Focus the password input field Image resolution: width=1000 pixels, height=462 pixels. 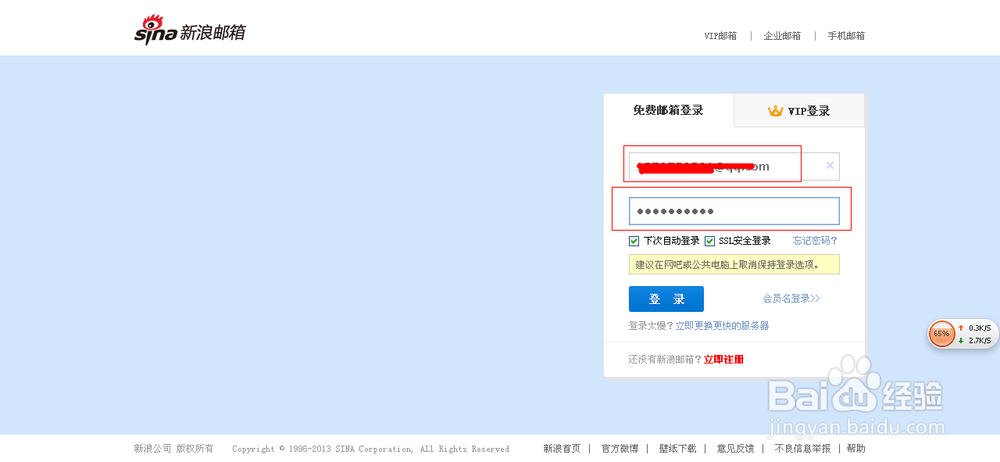click(734, 211)
